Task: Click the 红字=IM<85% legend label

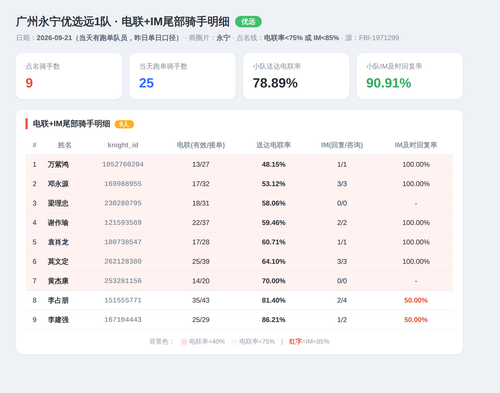Action: [x=309, y=341]
